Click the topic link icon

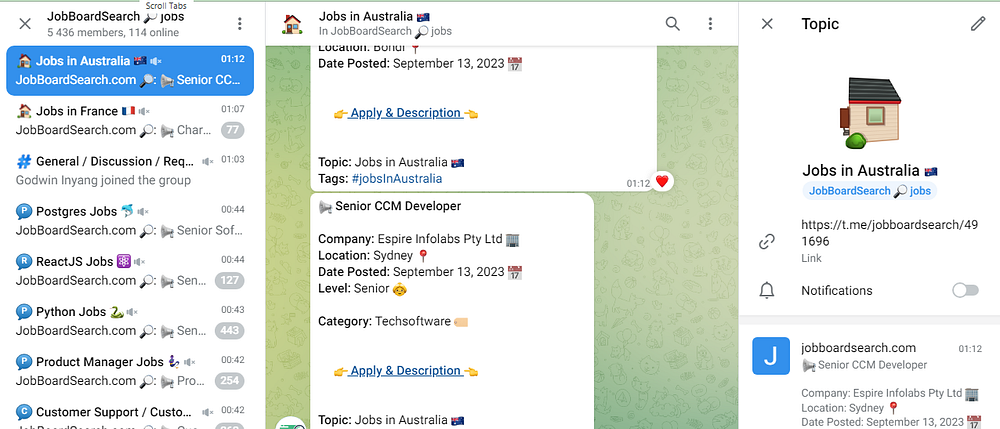pyautogui.click(x=767, y=242)
